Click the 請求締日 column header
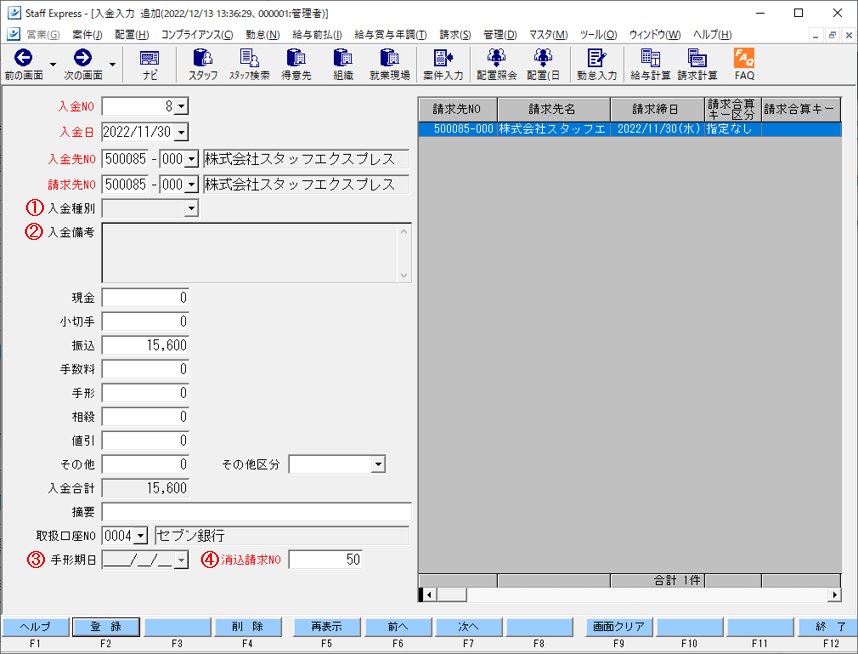The height and width of the screenshot is (654, 858). point(657,109)
